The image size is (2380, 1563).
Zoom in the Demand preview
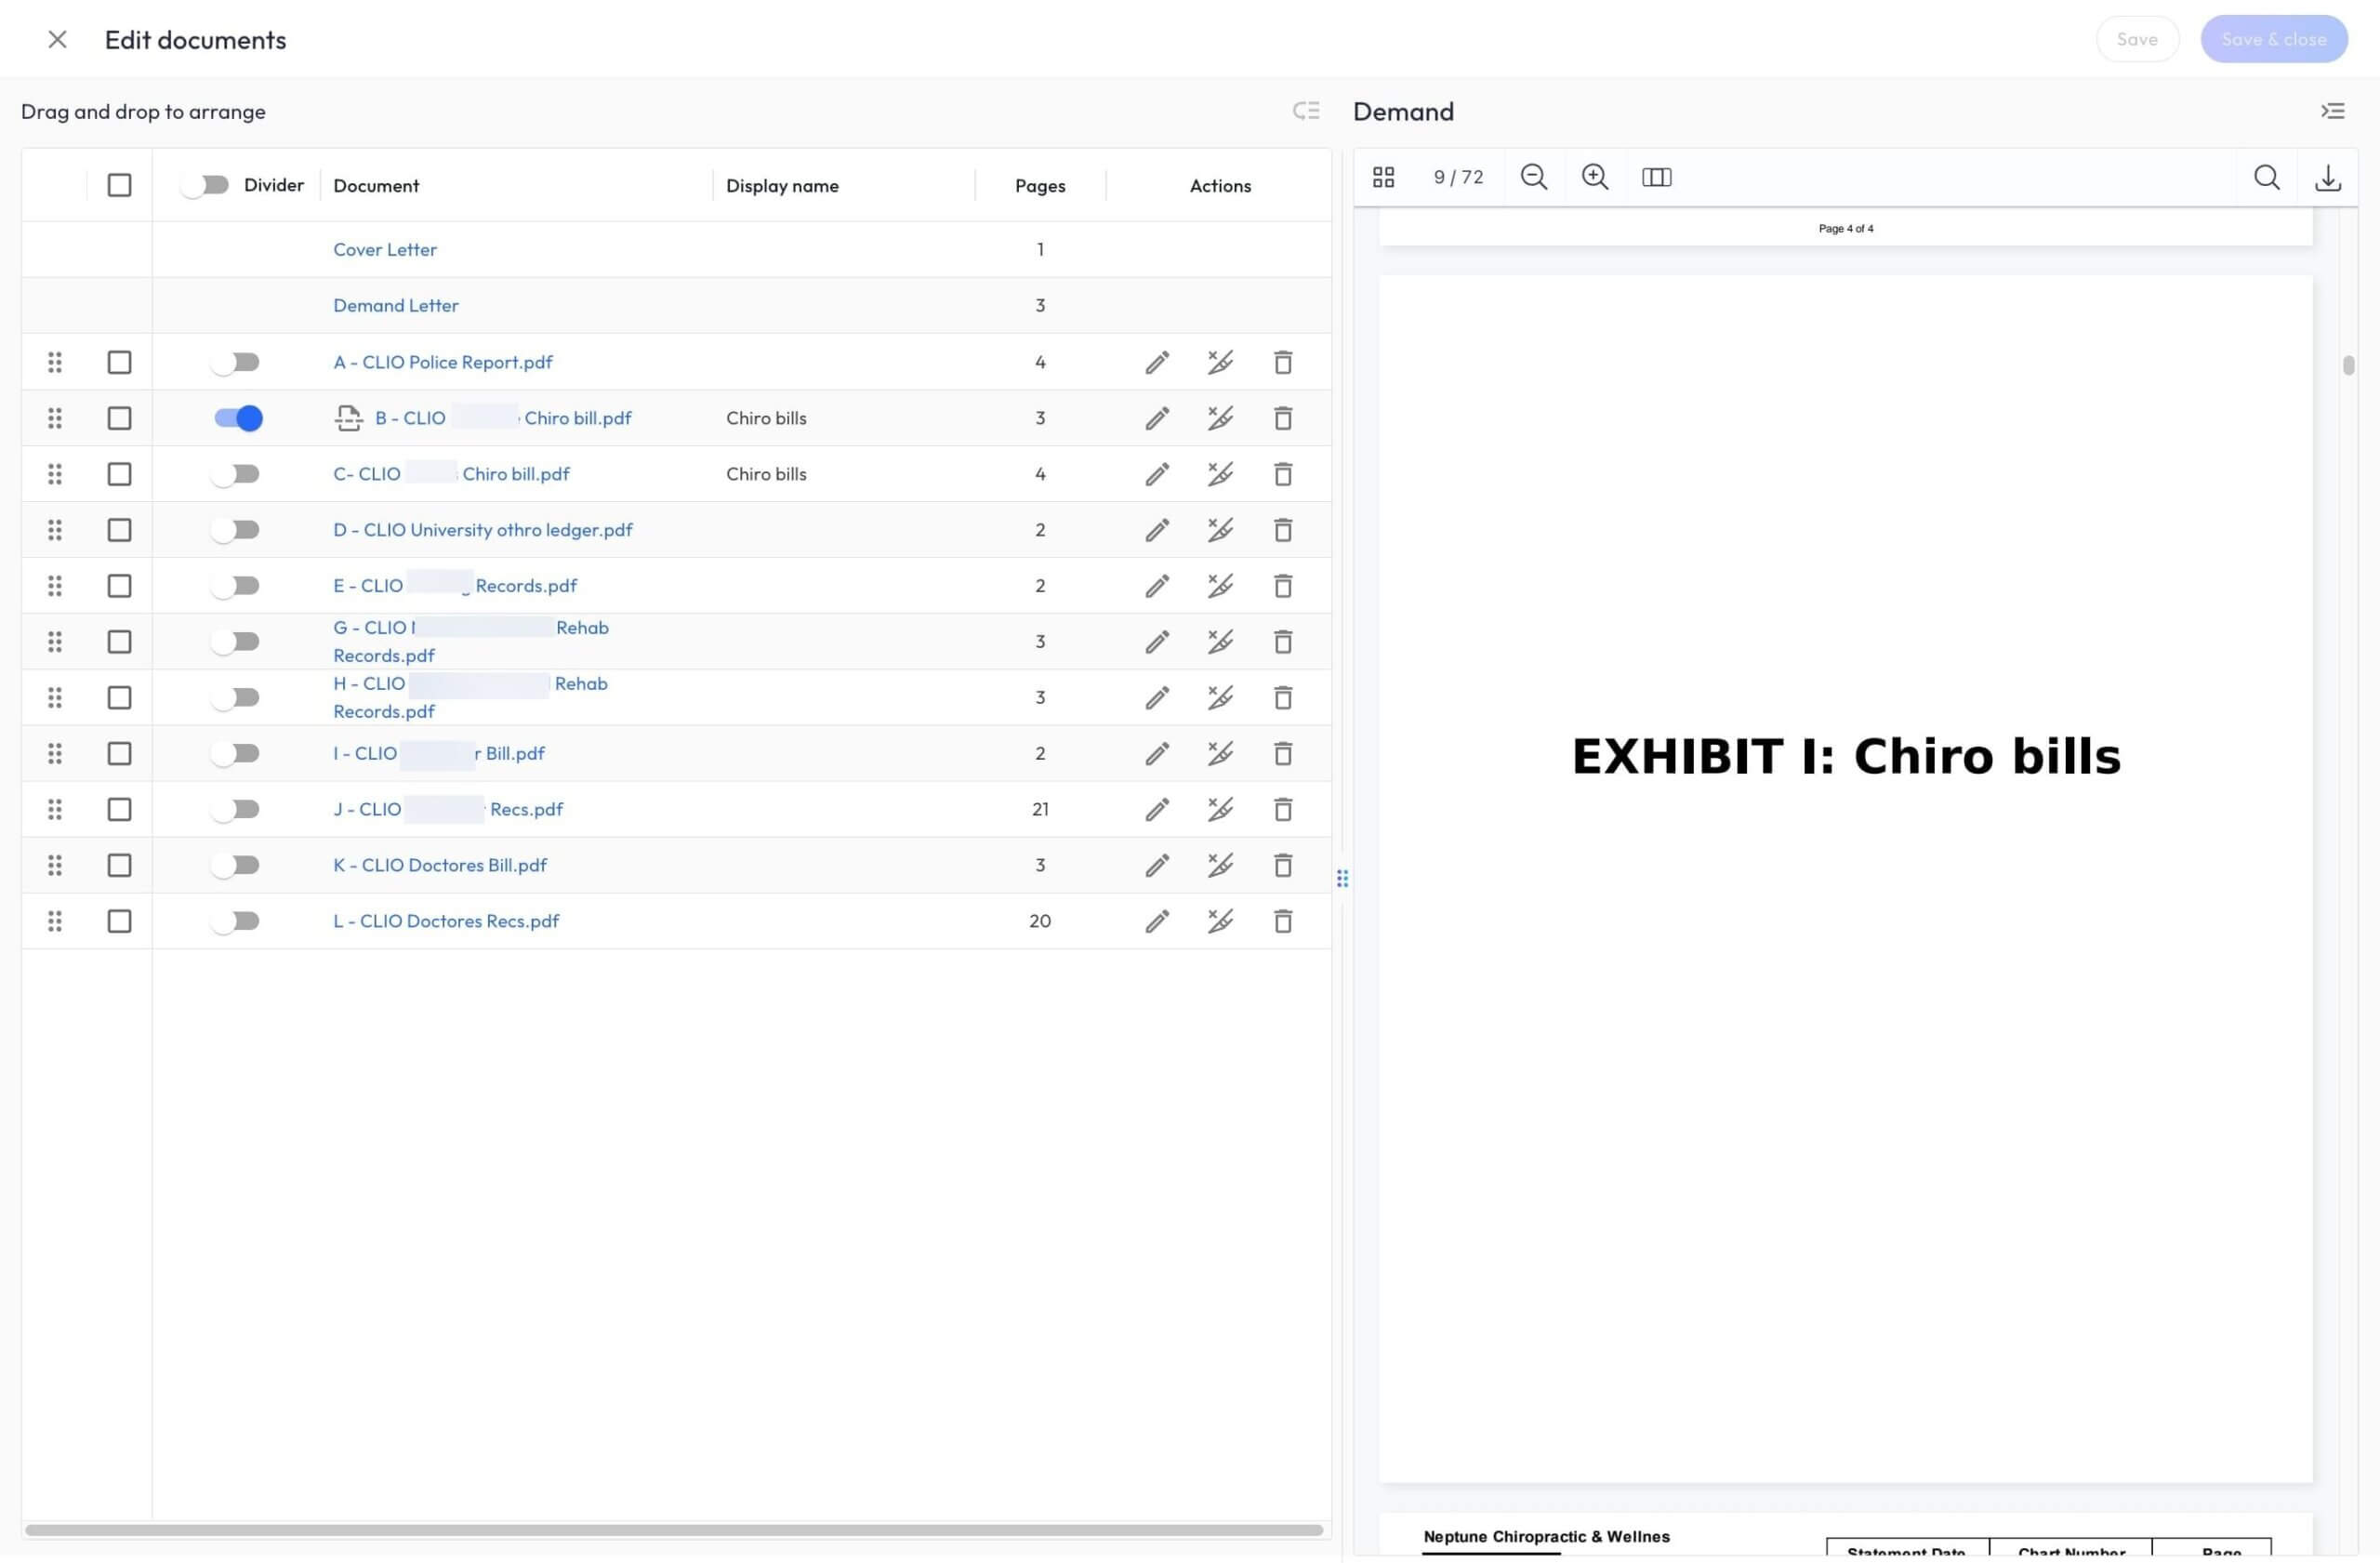1594,177
